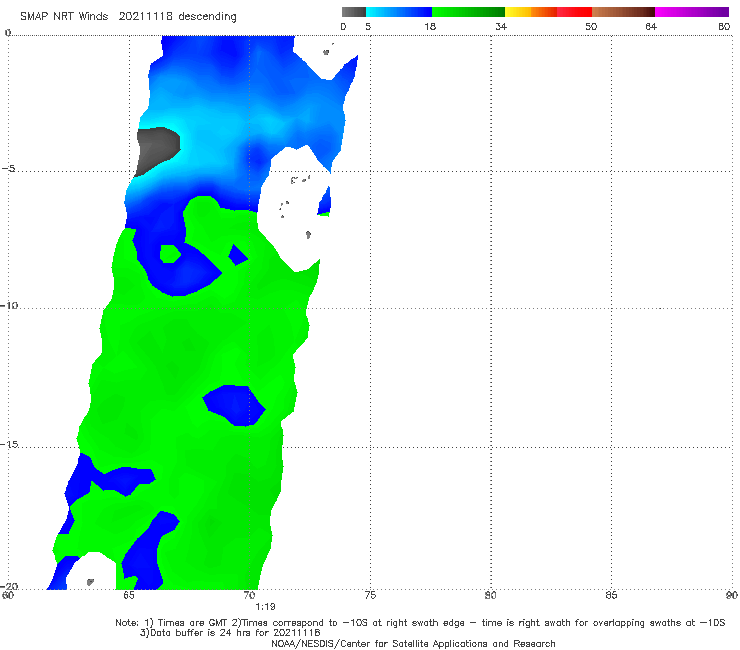Click the color bar label "50"
This screenshot has width=740, height=650.
pyautogui.click(x=591, y=27)
